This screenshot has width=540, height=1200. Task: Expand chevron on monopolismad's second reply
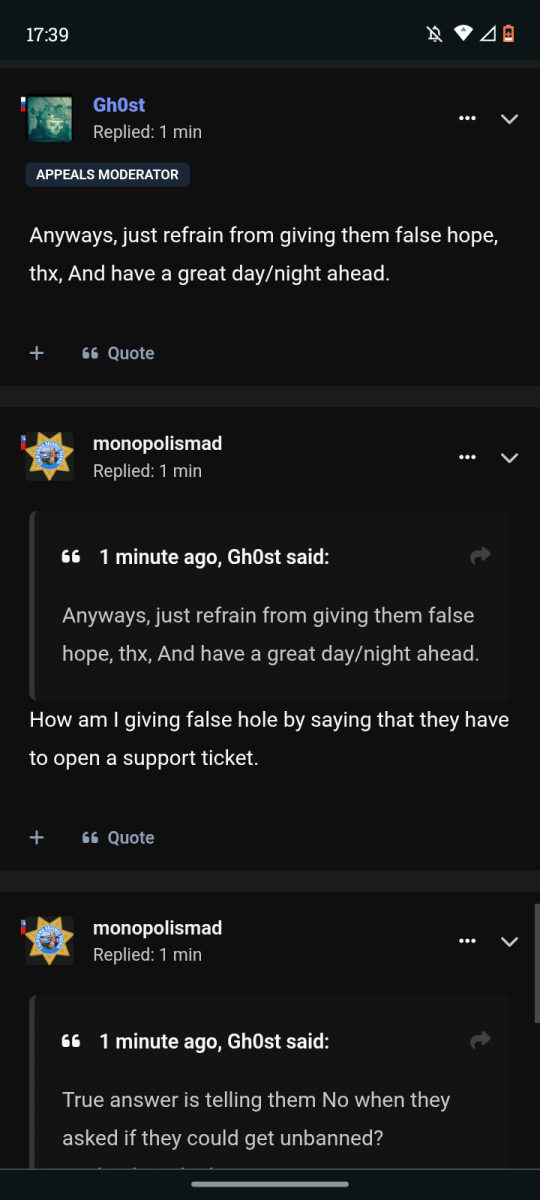coord(509,942)
